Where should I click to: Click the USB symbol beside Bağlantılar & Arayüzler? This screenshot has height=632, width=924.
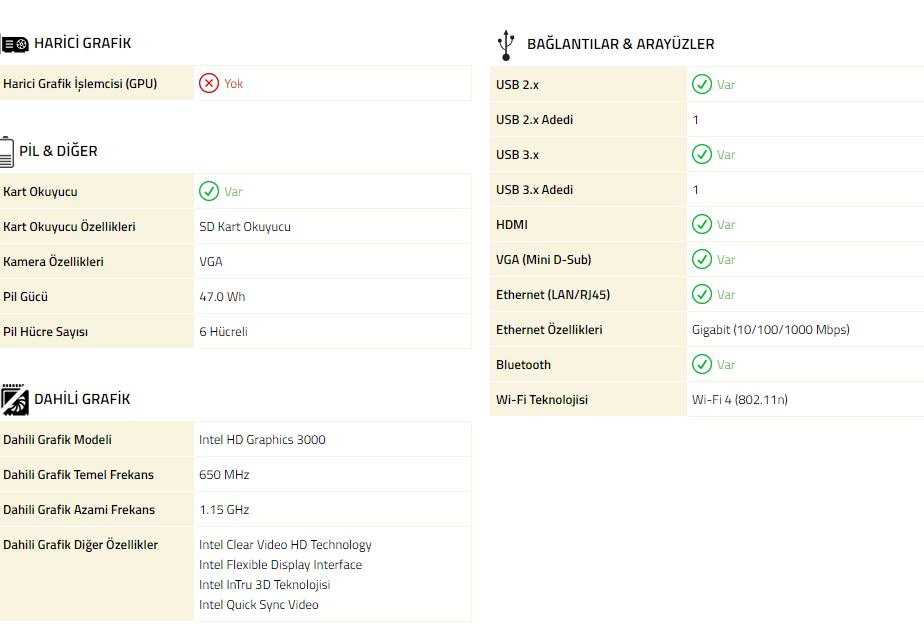[506, 45]
